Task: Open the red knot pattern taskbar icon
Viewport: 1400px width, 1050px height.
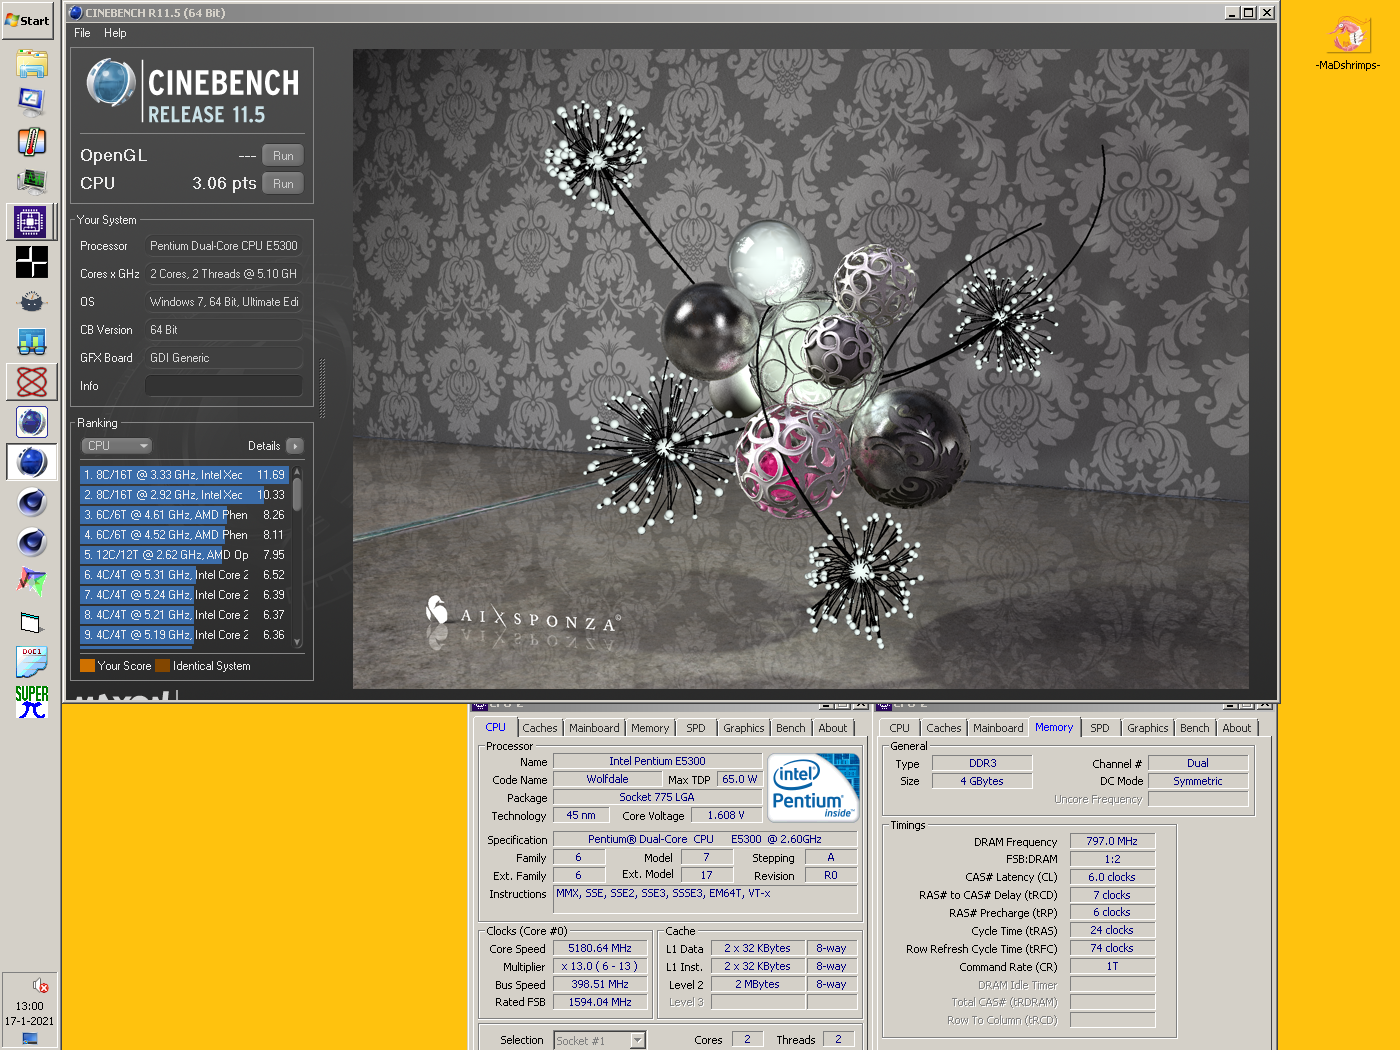Action: click(x=31, y=381)
